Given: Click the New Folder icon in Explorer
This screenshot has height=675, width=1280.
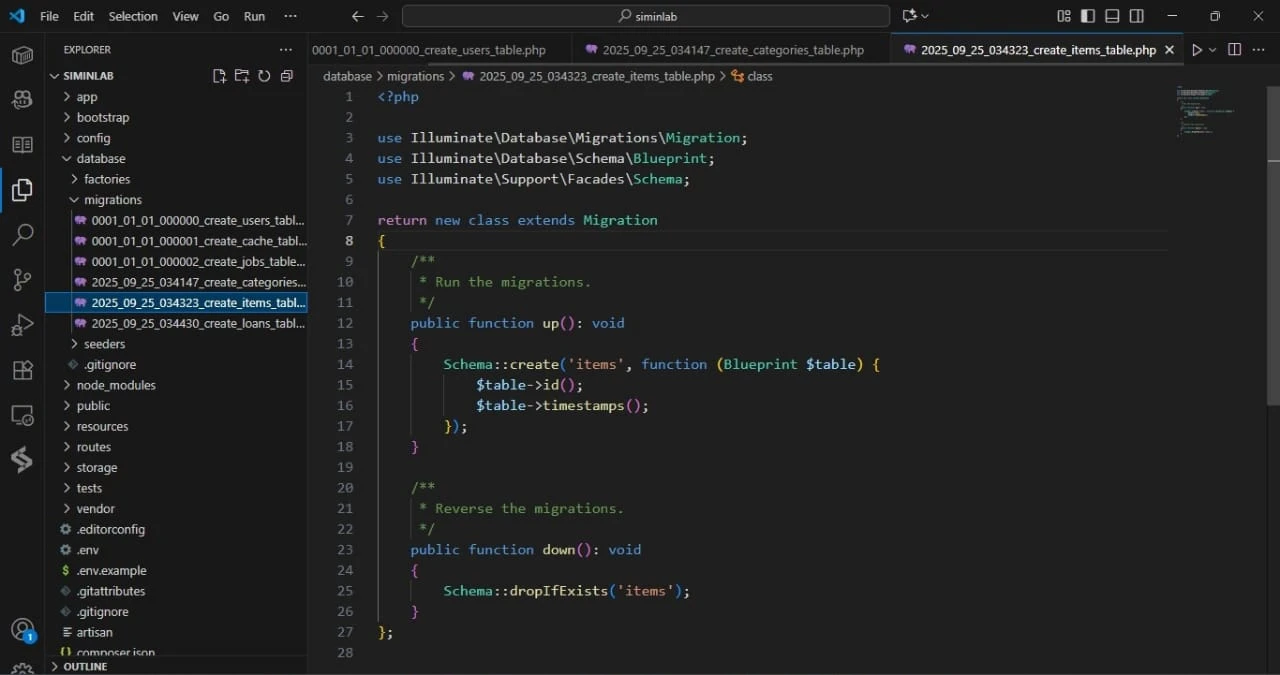Looking at the screenshot, I should pyautogui.click(x=241, y=76).
